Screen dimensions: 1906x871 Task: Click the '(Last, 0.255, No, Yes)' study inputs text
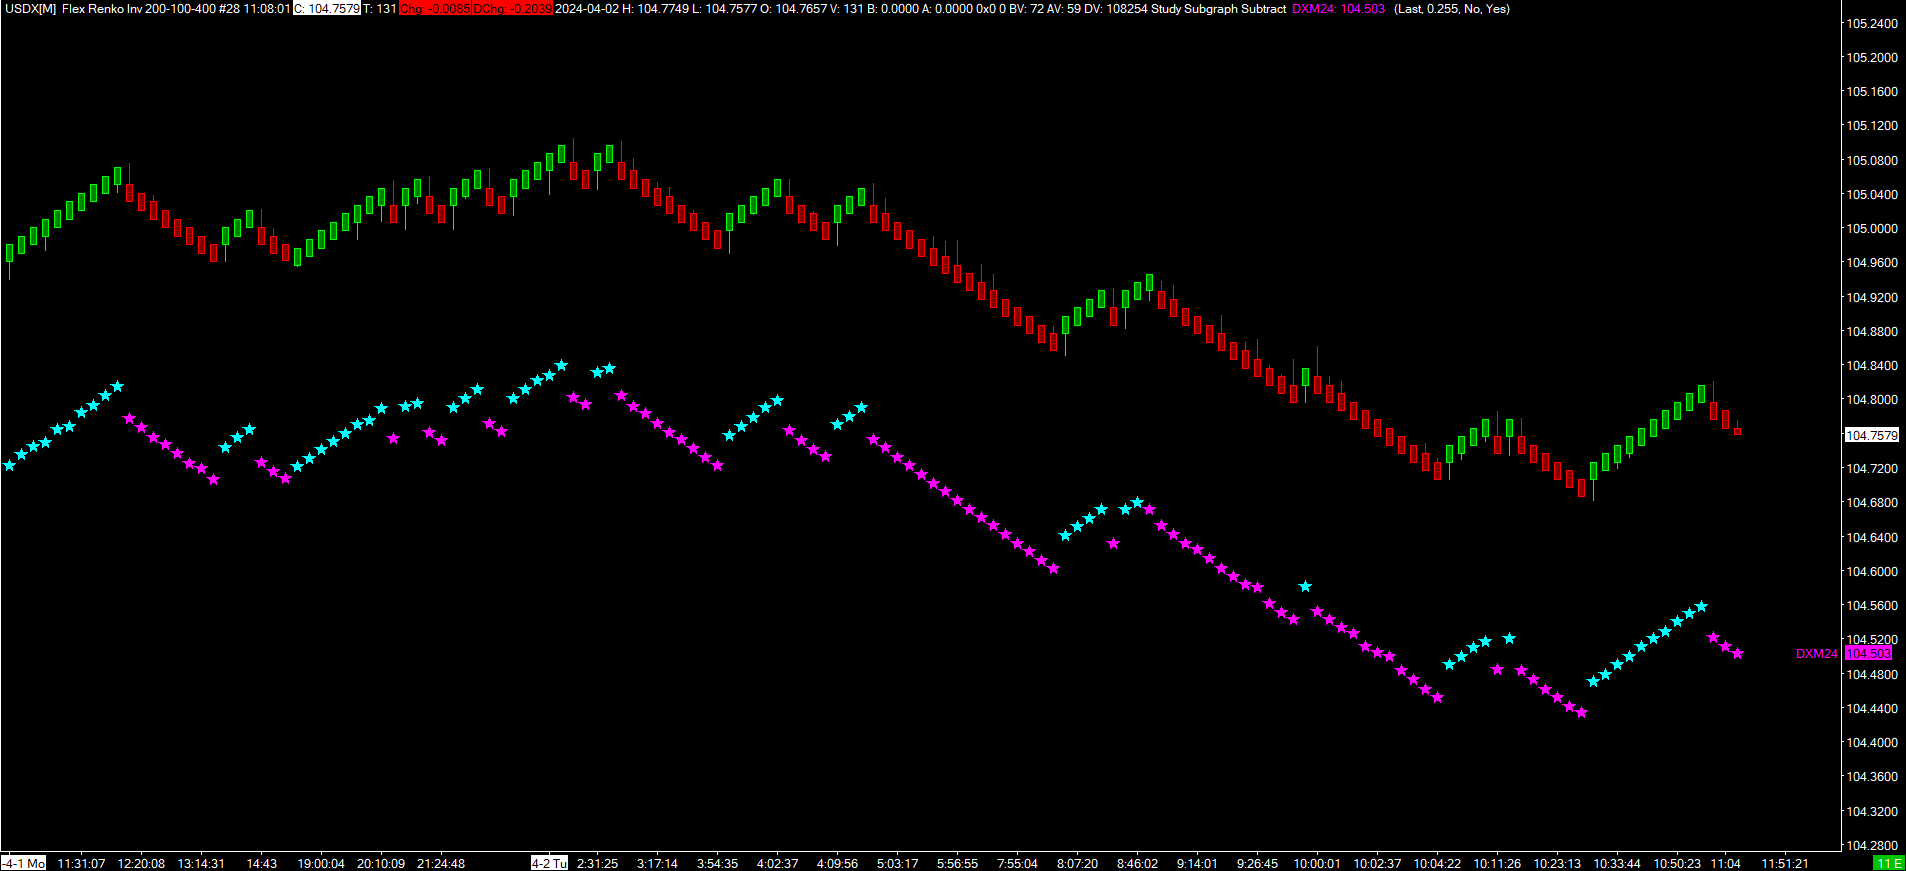coord(1452,9)
